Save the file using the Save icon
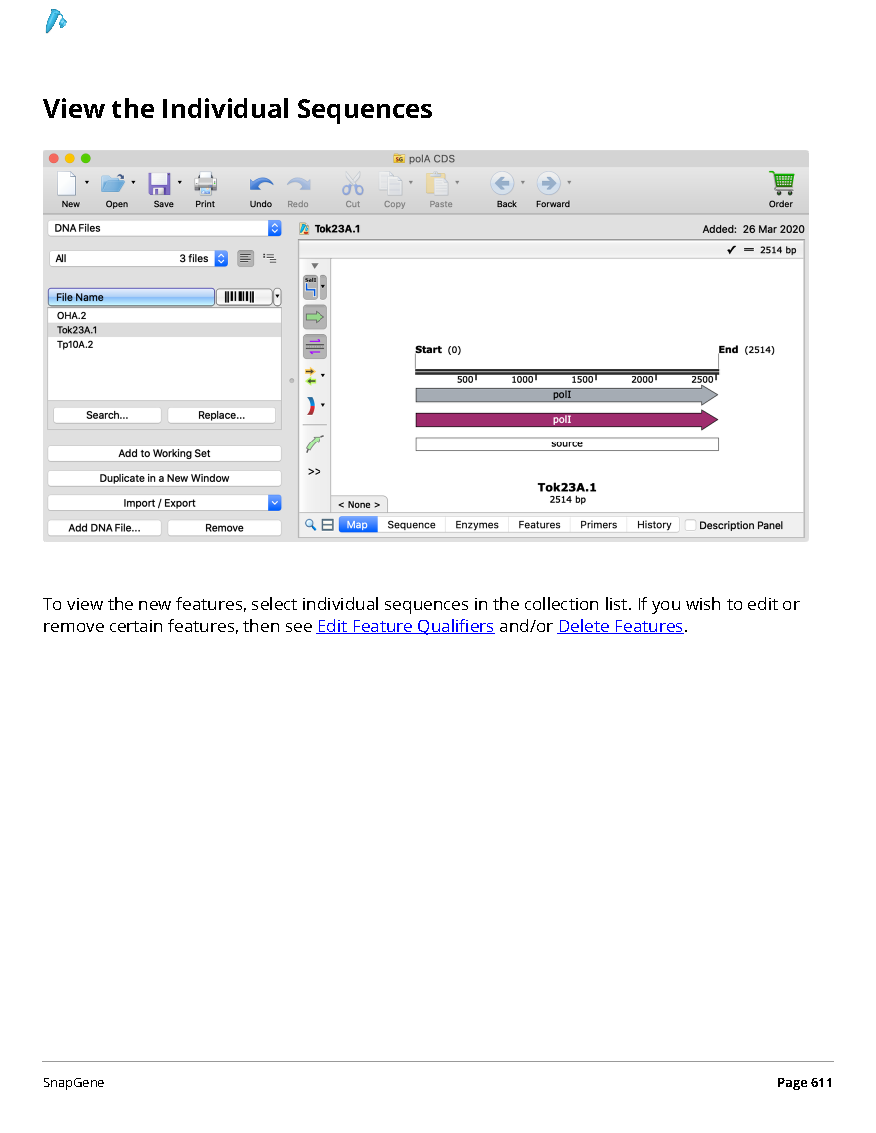This screenshot has width=876, height=1133. coord(159,184)
